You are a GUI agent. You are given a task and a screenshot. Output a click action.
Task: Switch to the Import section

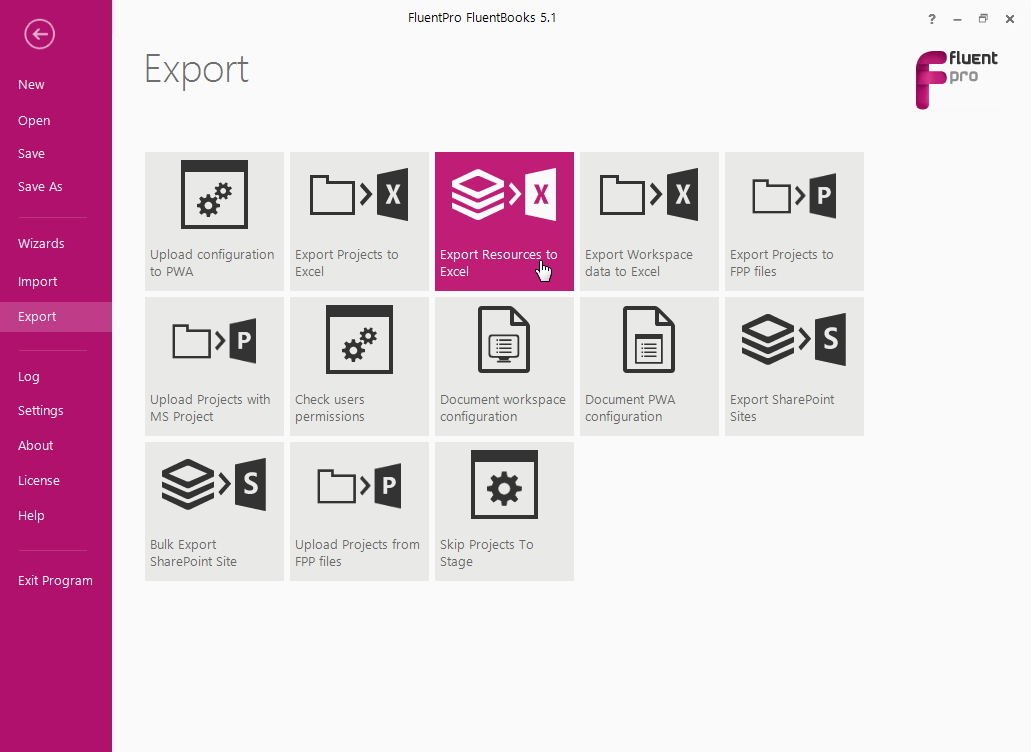[37, 281]
